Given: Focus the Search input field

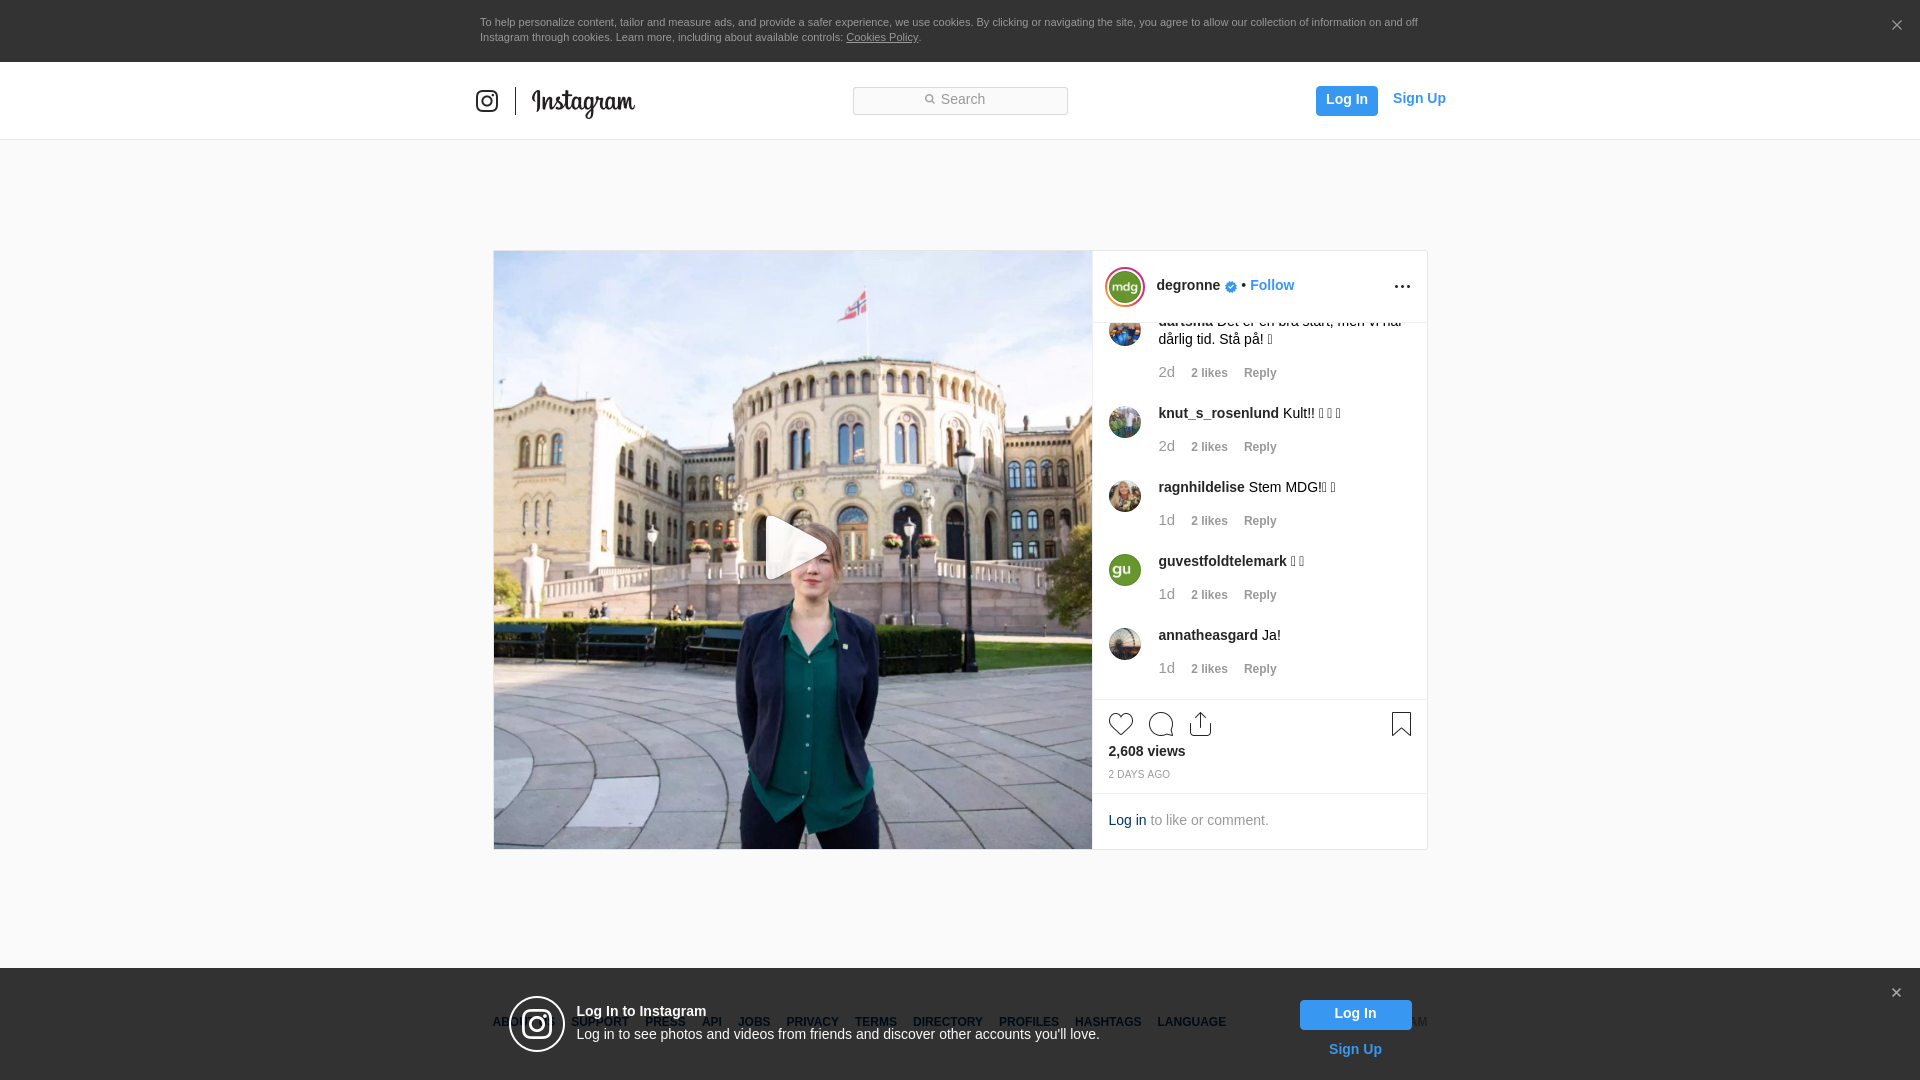Looking at the screenshot, I should coord(960,100).
